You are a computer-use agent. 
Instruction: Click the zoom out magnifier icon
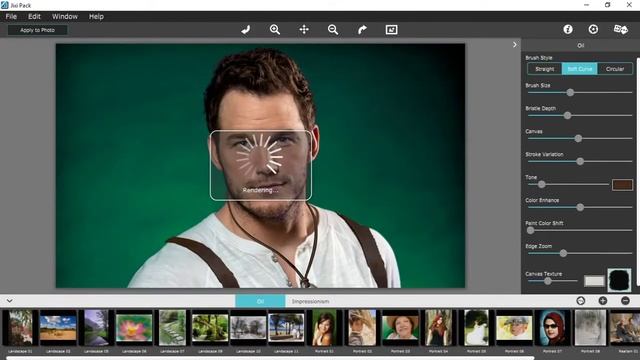[x=333, y=29]
